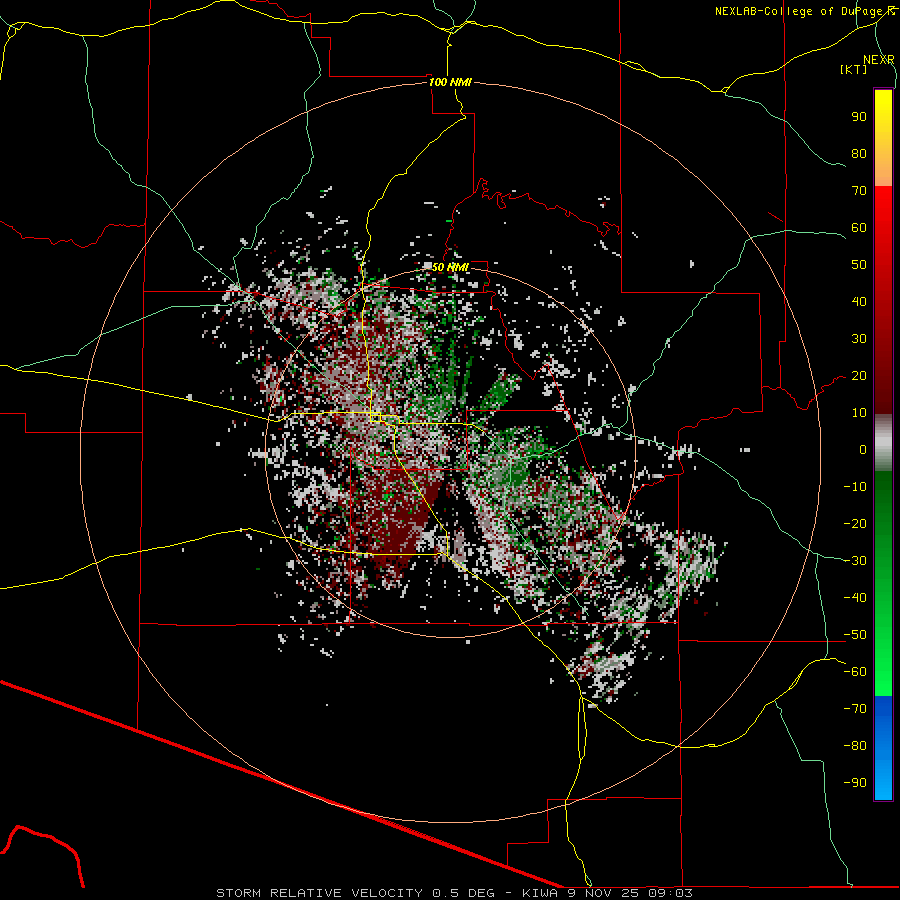Image resolution: width=900 pixels, height=900 pixels.
Task: Click the -70 label on velocity scale
Action: pos(855,709)
